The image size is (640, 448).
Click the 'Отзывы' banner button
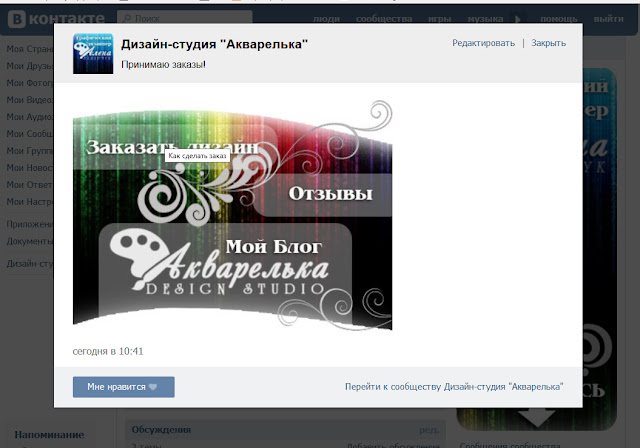click(x=322, y=195)
